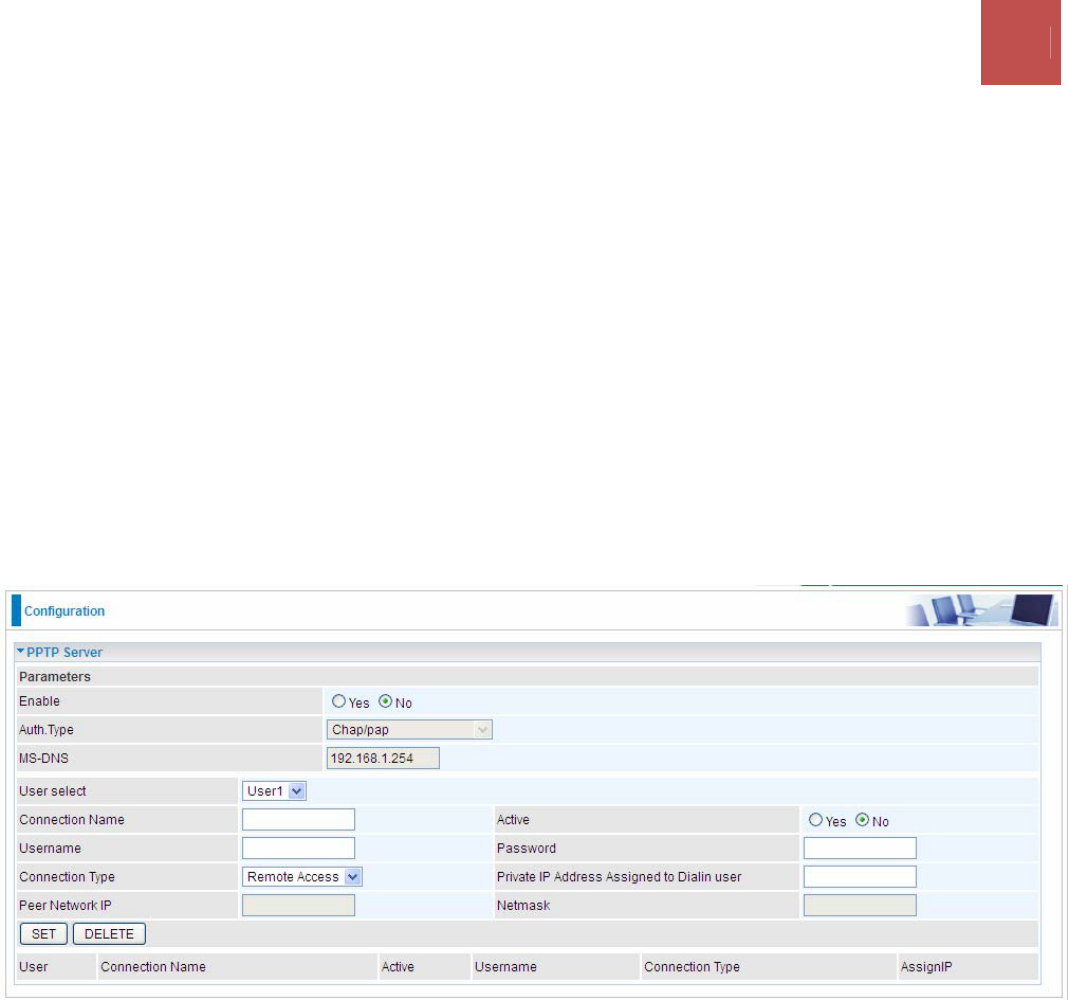Click the DELETE button
1068x1000 pixels.
pos(109,934)
